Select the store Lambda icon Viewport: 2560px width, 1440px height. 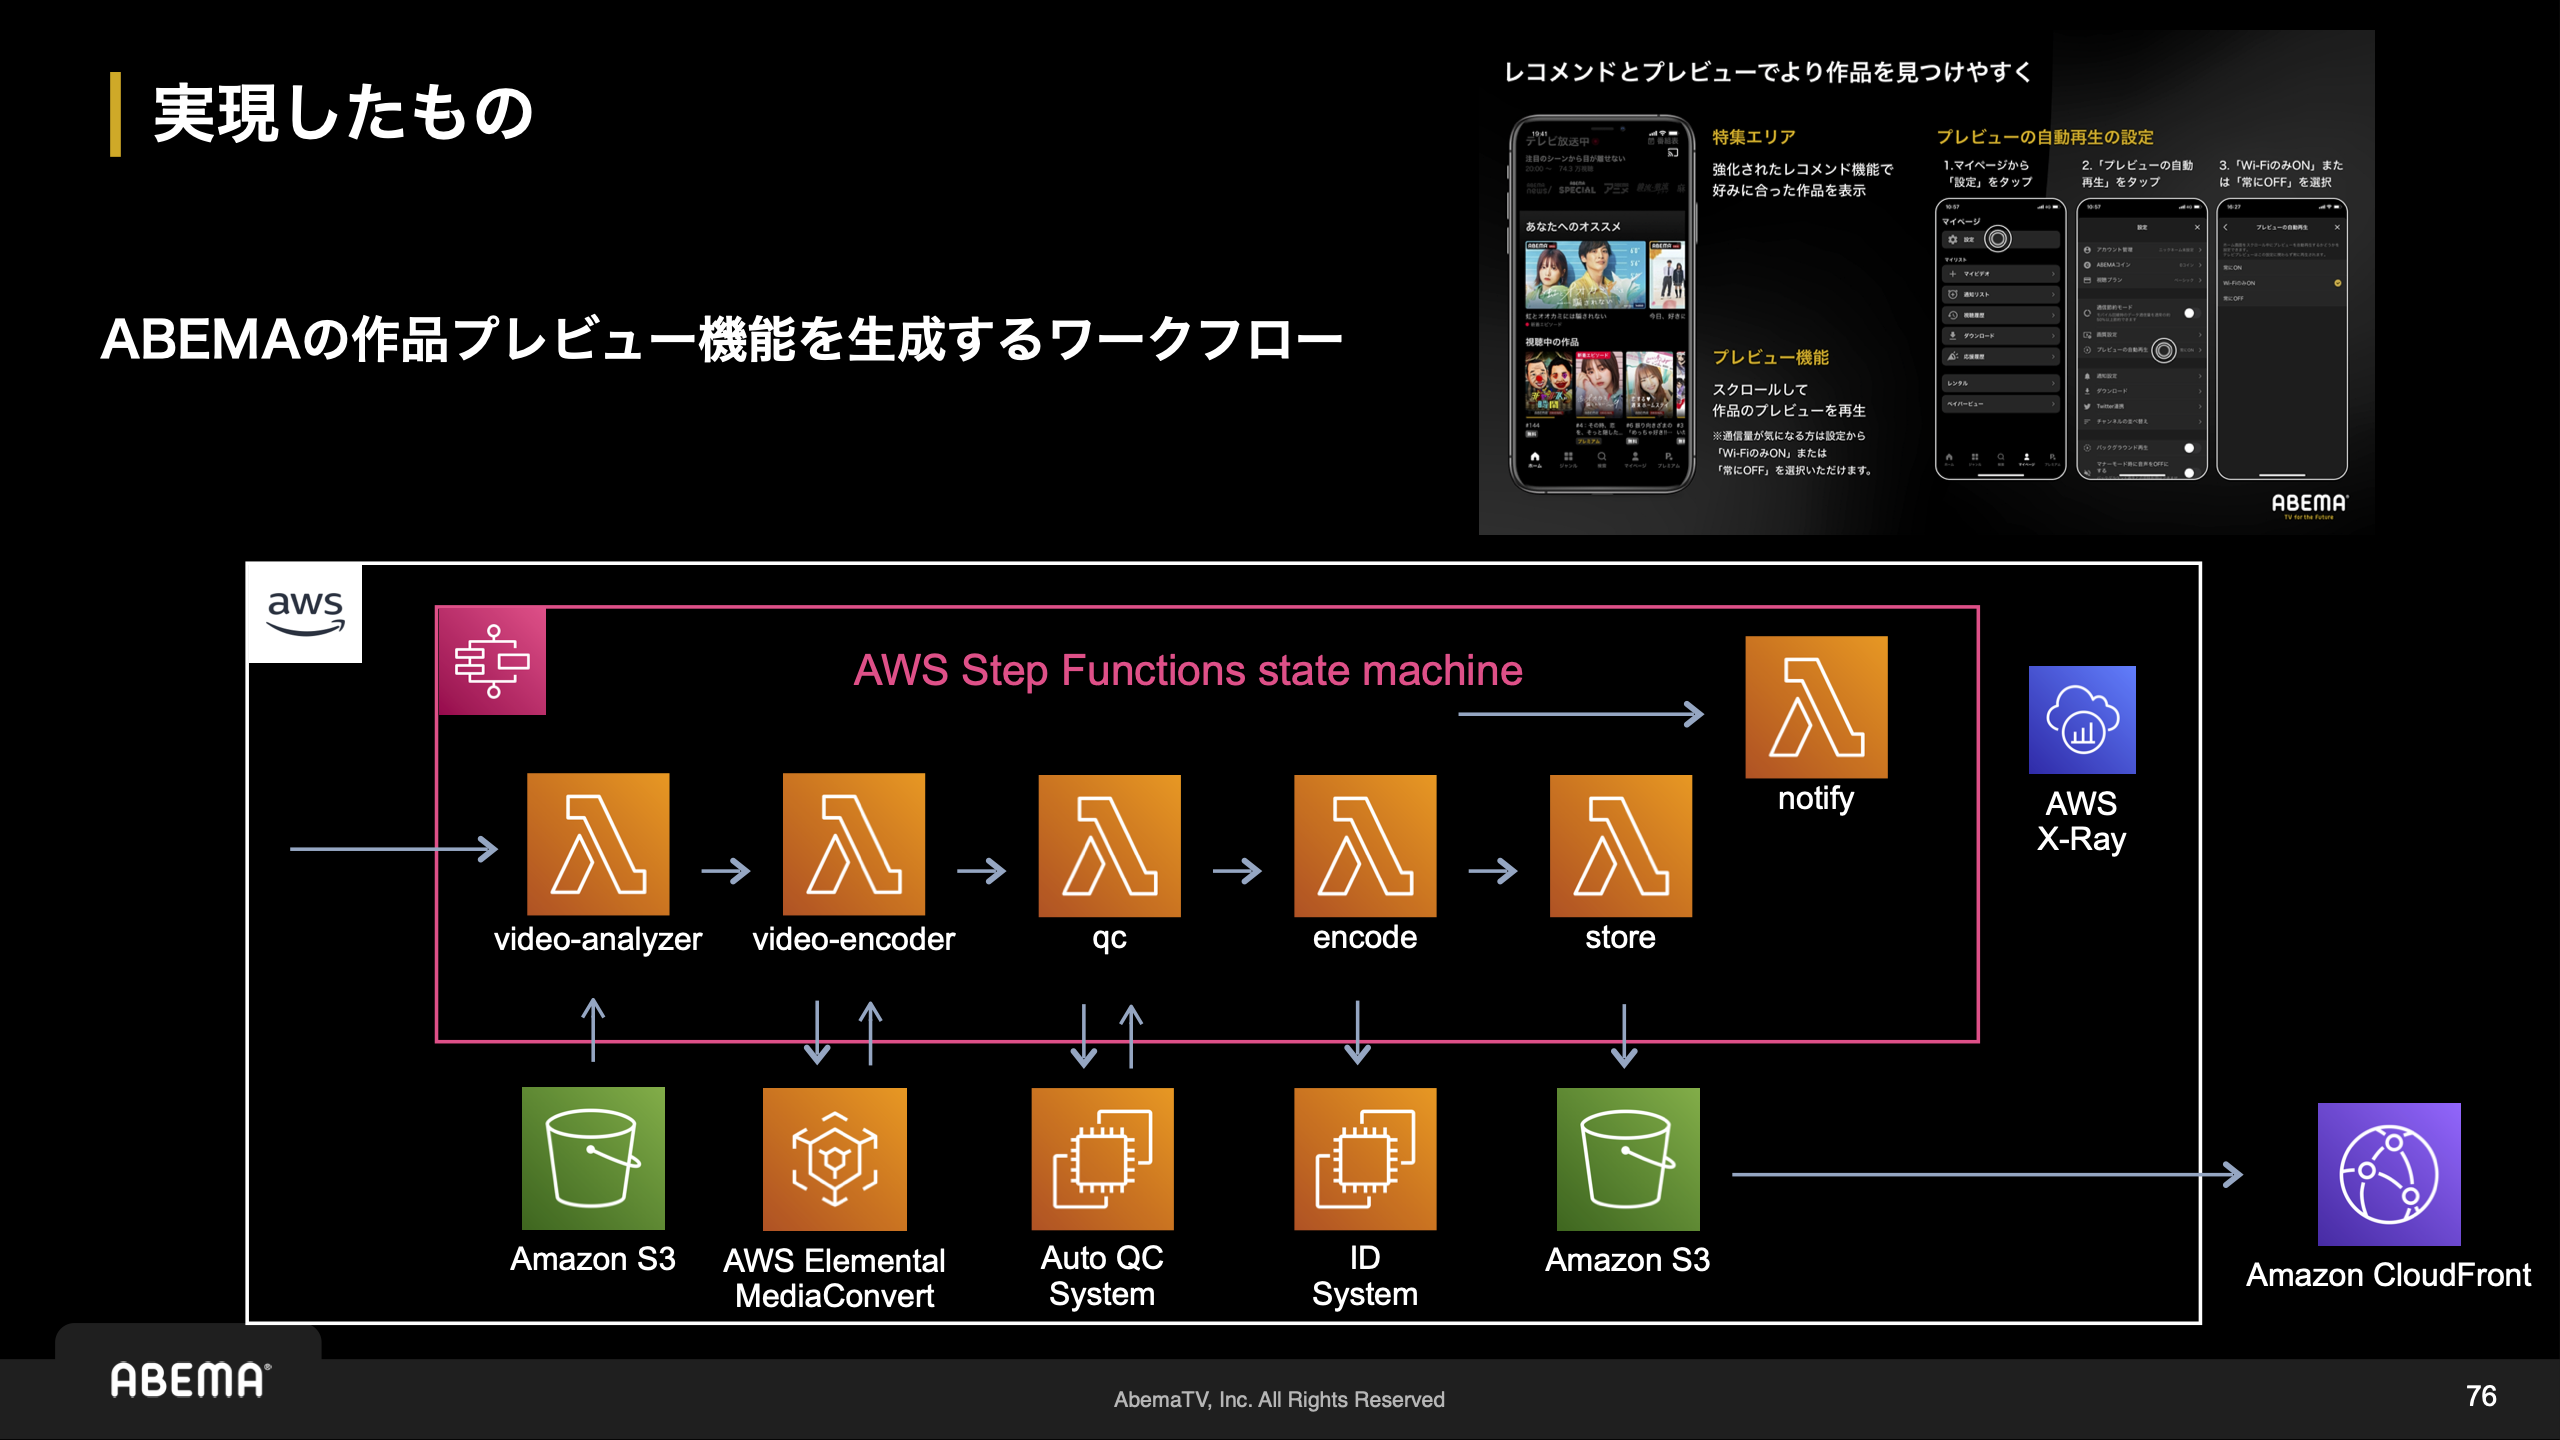(x=1621, y=846)
